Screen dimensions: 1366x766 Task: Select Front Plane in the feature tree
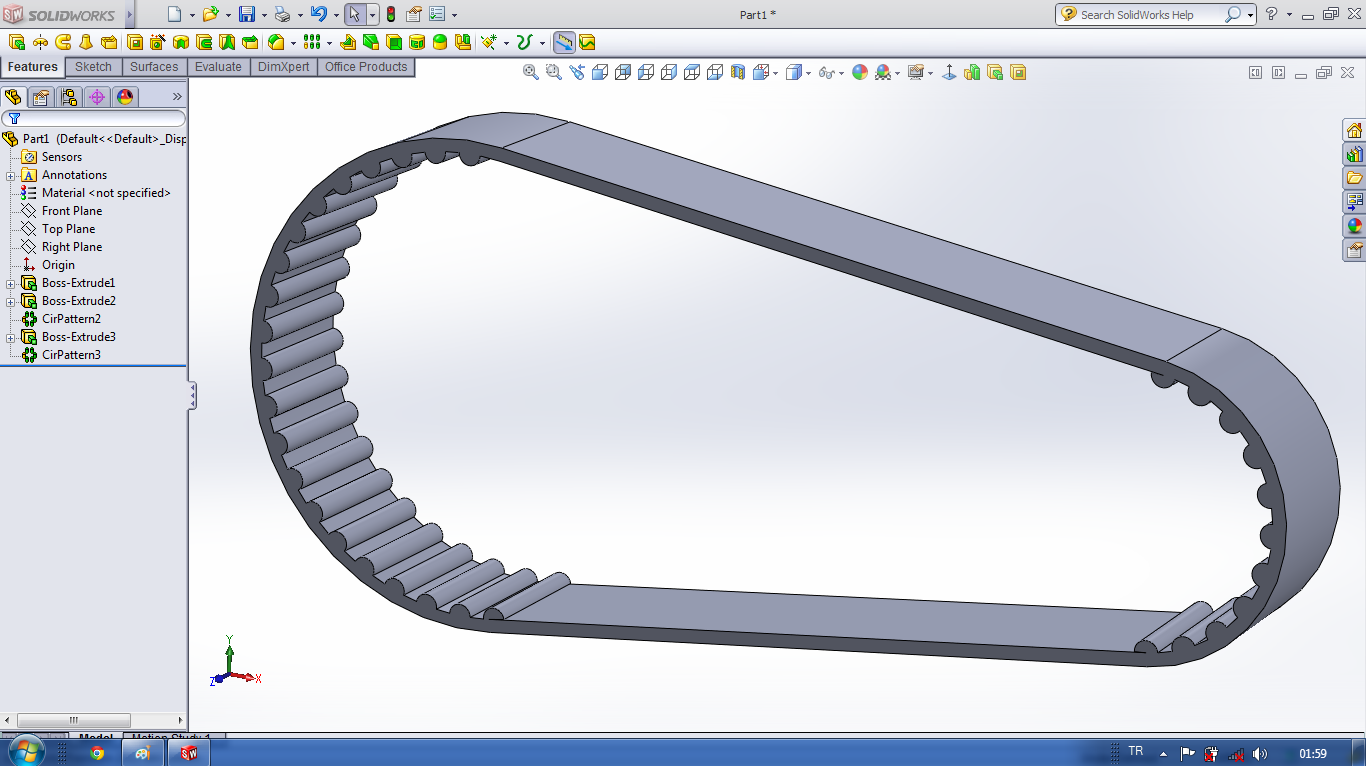pos(72,211)
